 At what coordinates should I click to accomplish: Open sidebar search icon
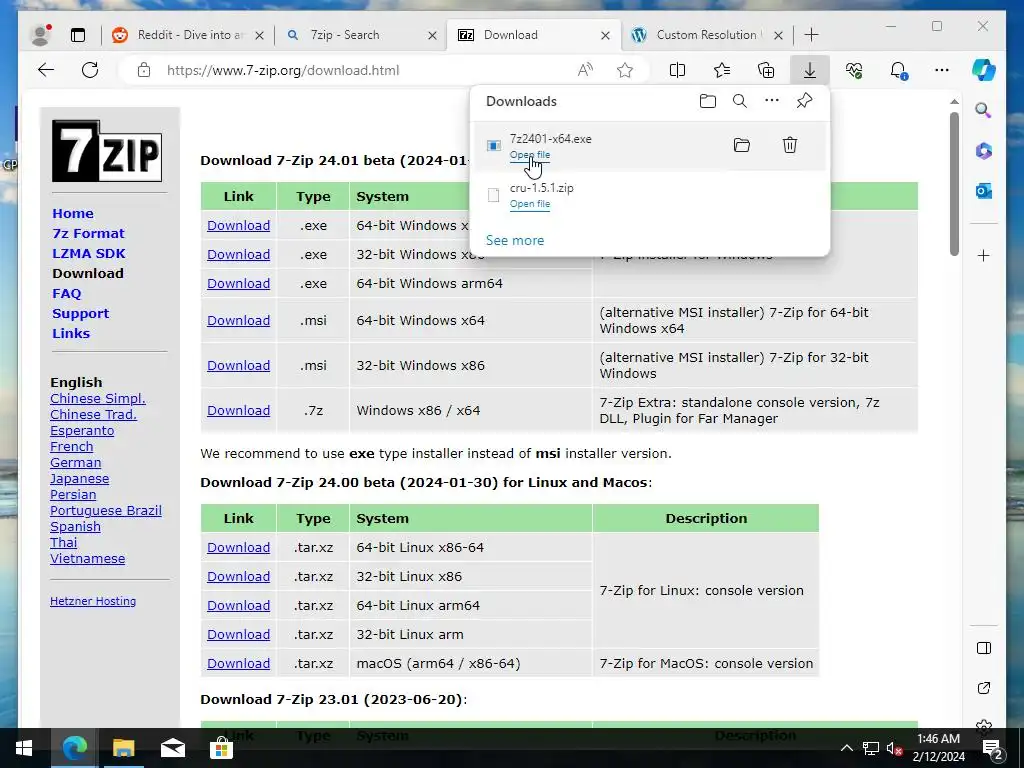coord(984,110)
